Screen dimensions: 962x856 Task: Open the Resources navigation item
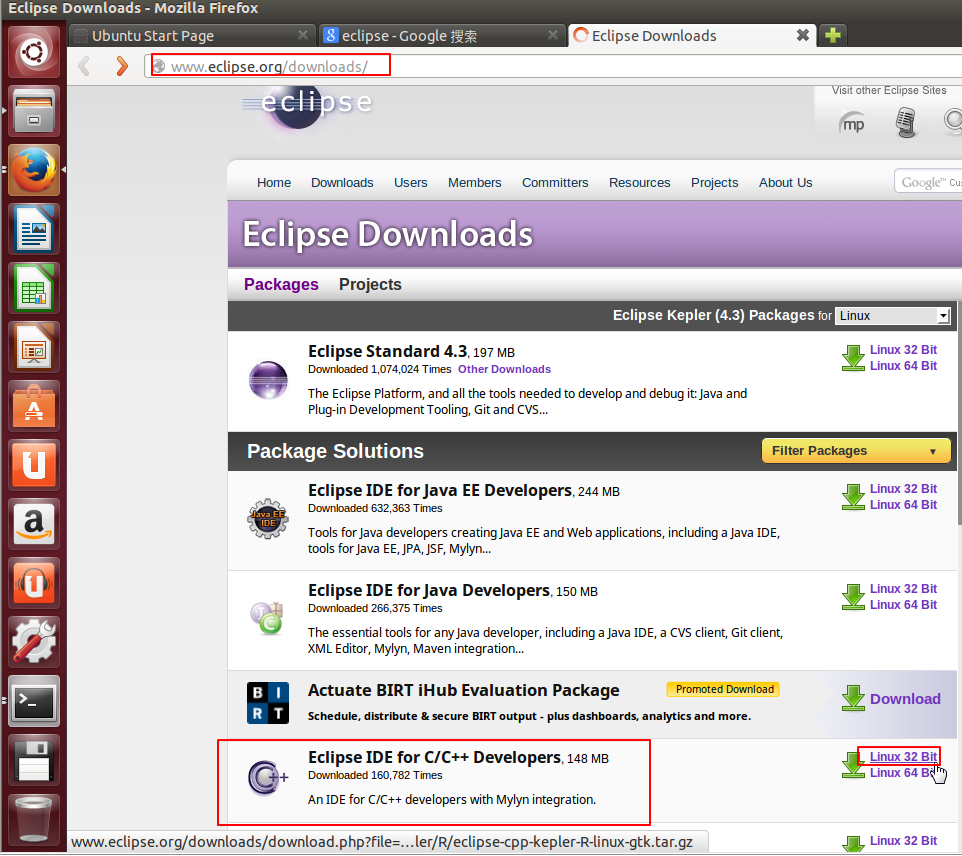pos(639,183)
